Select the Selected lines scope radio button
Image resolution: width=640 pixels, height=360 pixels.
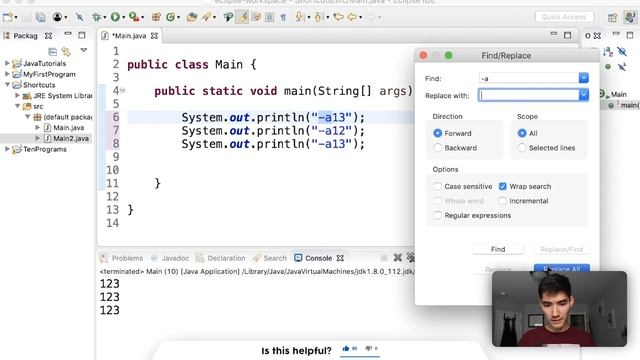click(x=522, y=148)
